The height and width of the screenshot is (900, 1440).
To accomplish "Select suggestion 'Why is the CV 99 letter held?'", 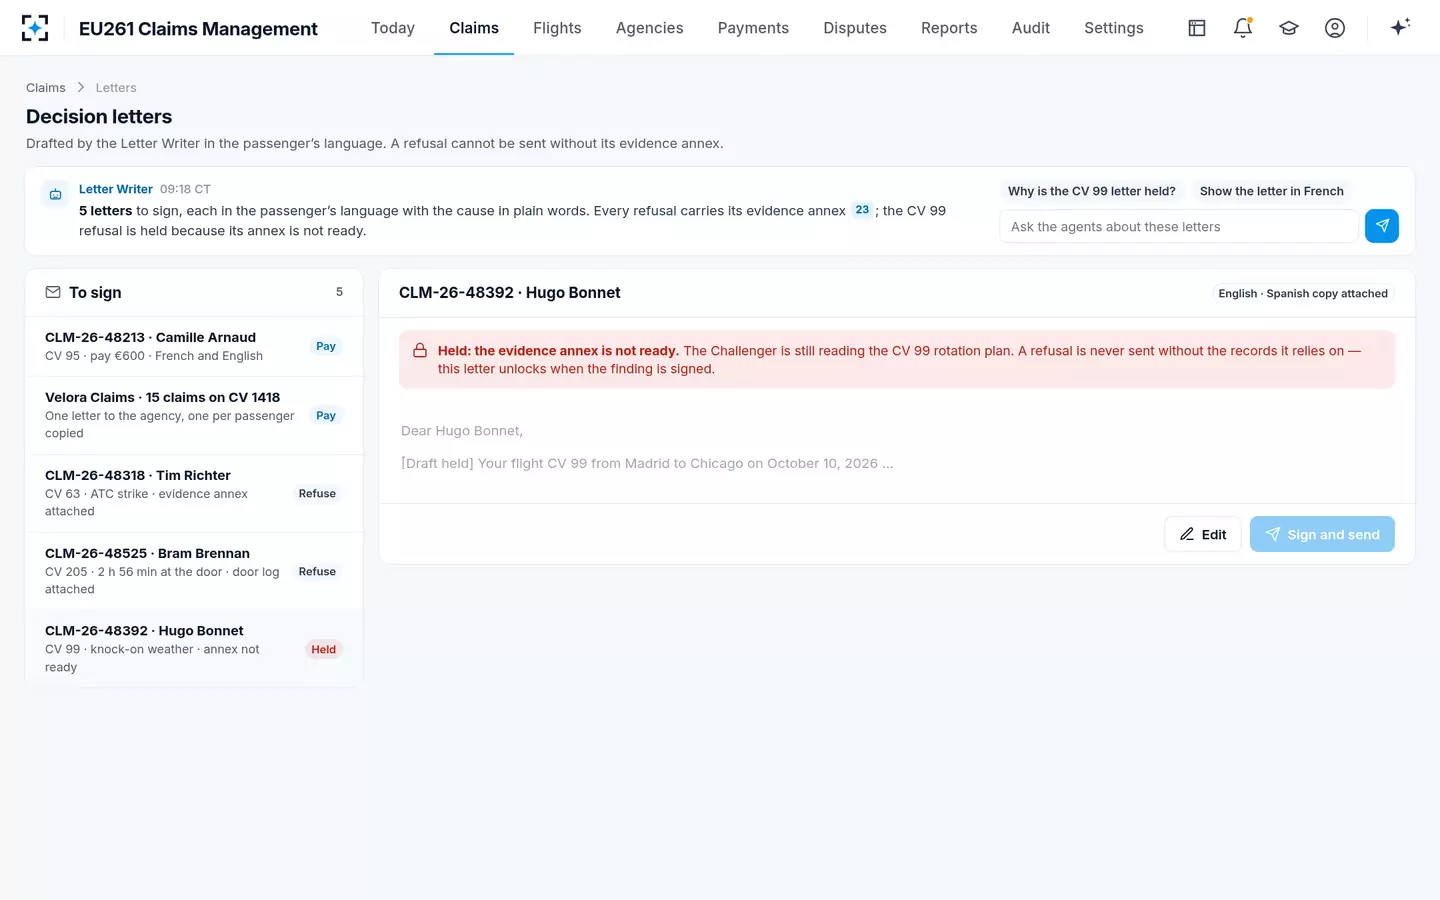I will point(1092,191).
